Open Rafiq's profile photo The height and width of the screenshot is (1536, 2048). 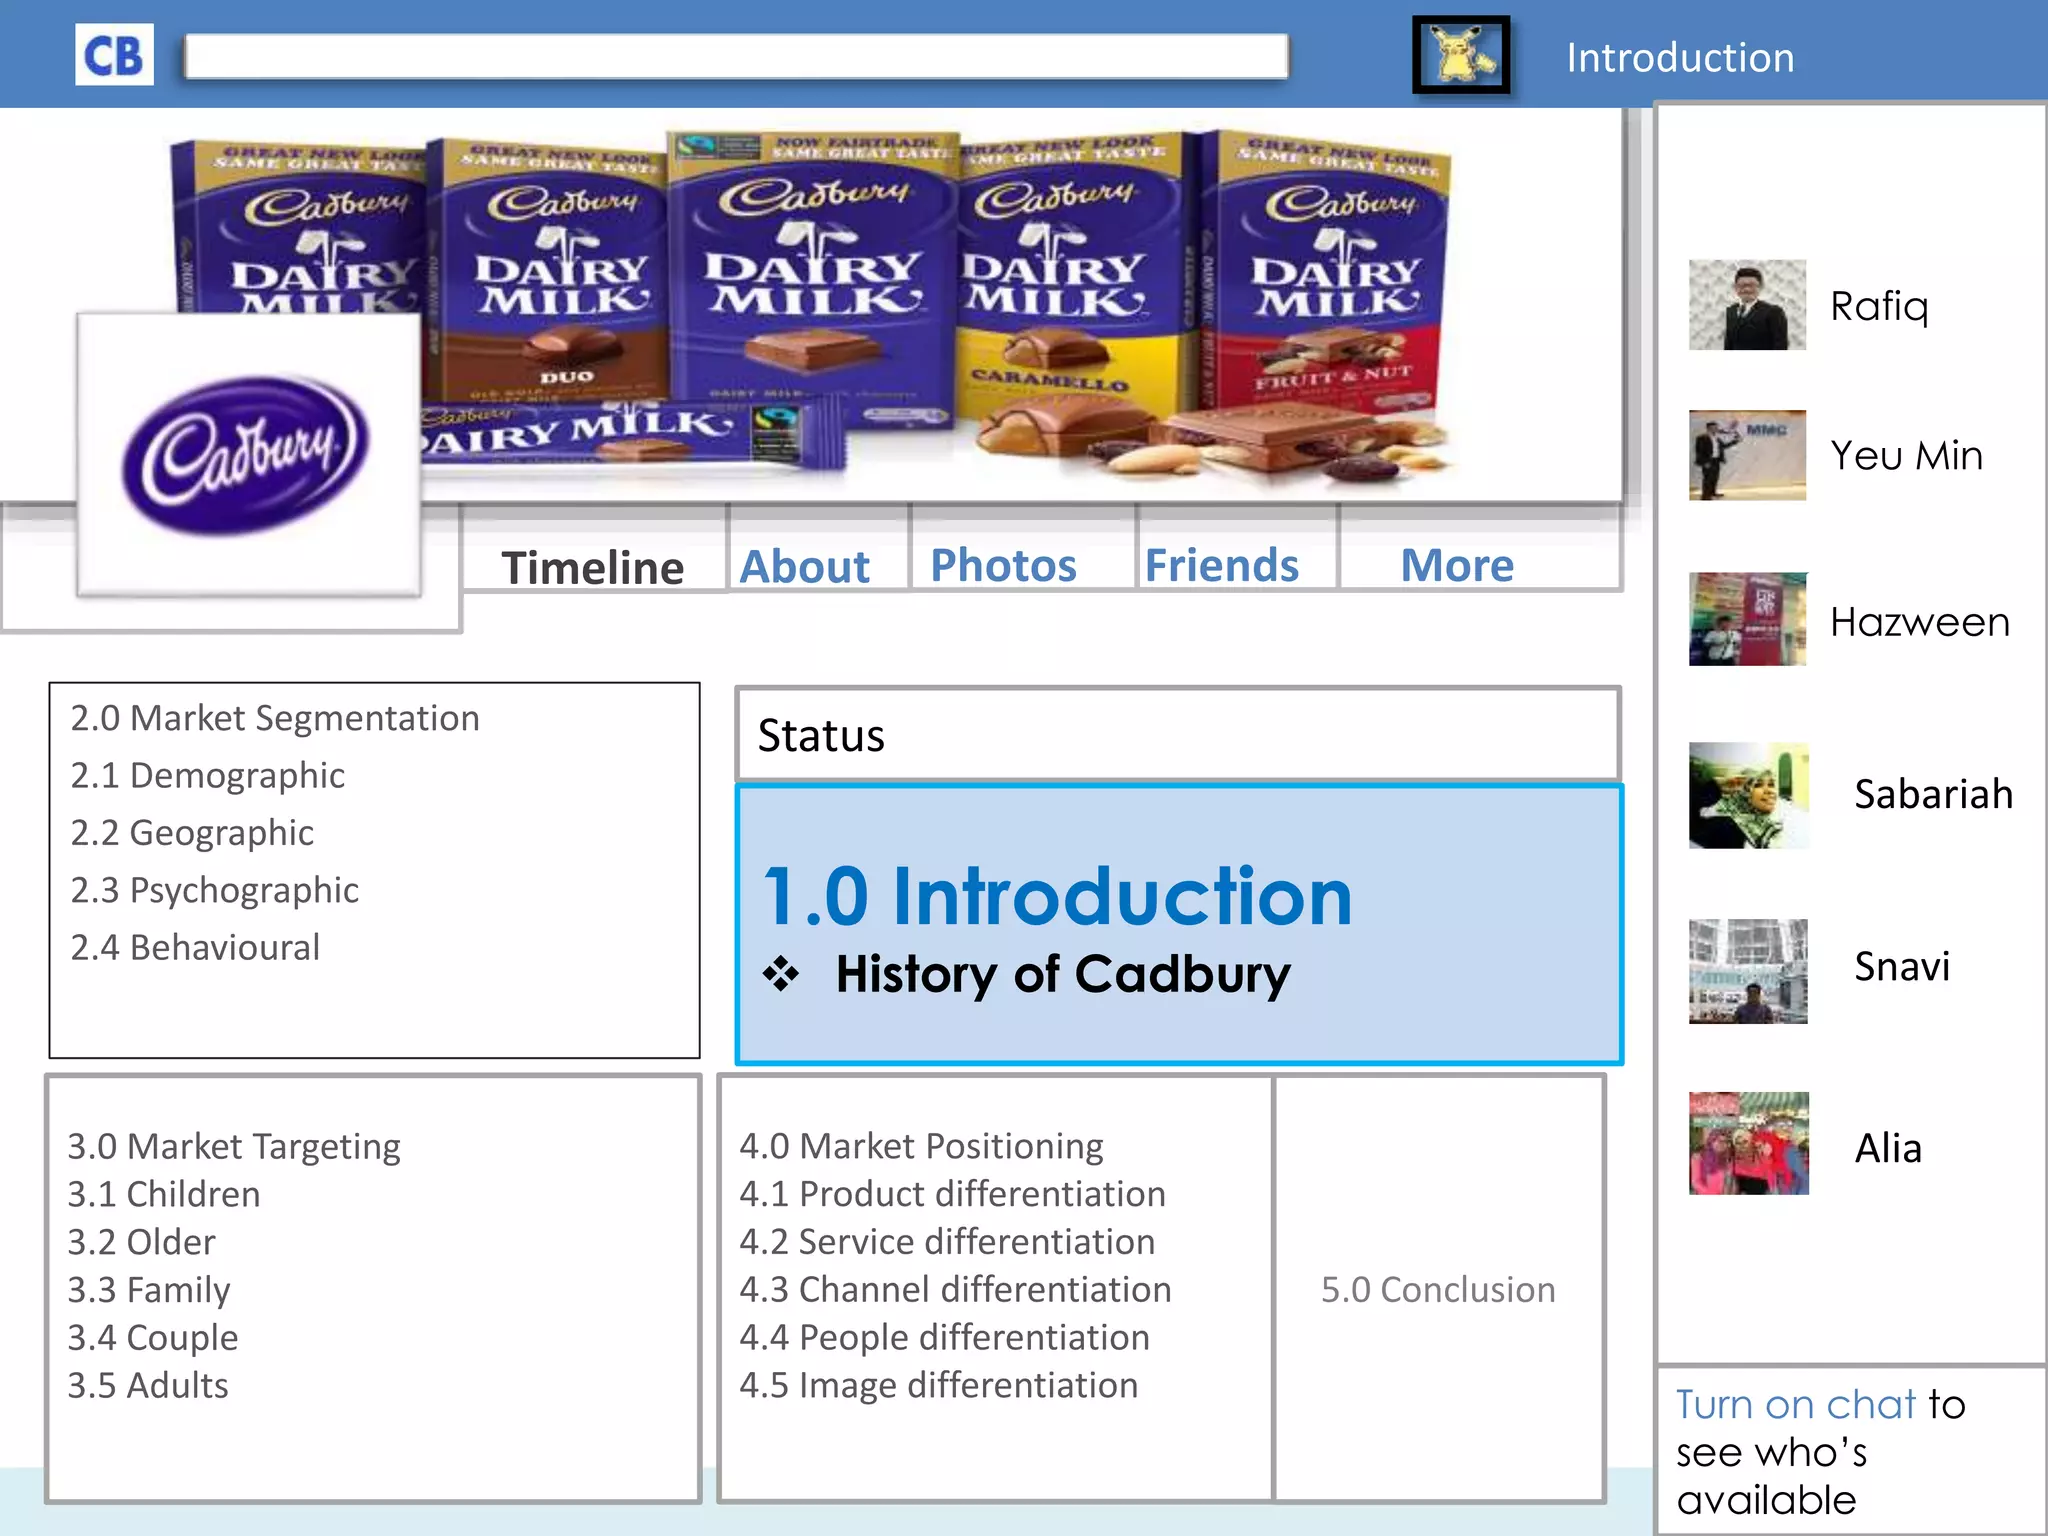point(1747,305)
